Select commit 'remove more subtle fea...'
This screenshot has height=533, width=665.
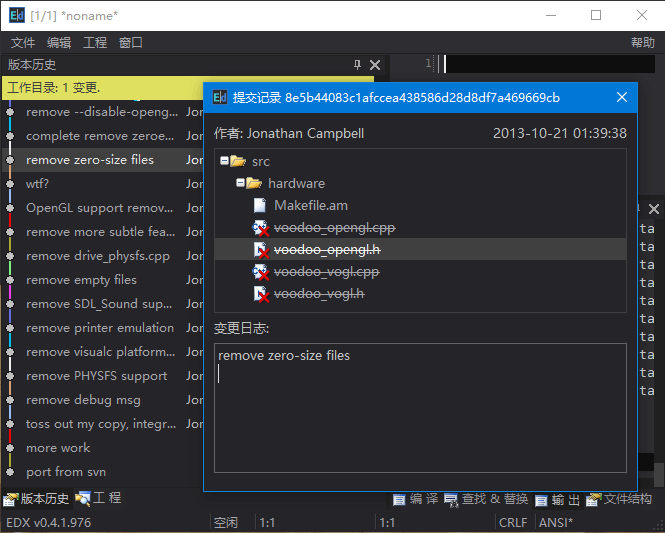pos(103,232)
